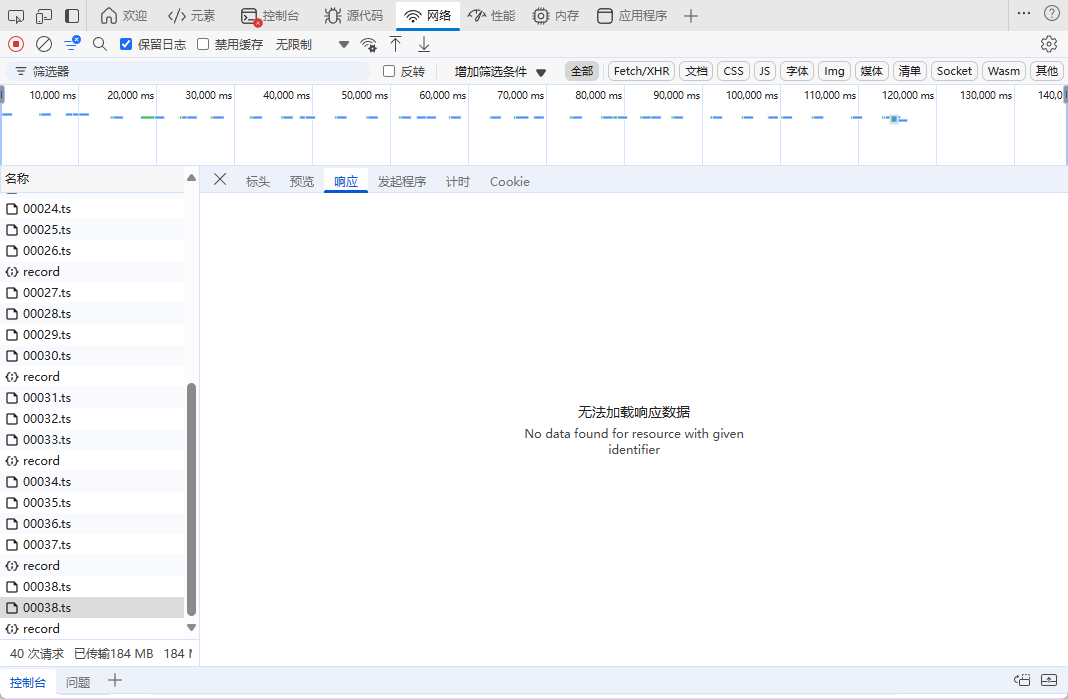Viewport: 1068px width, 699px height.
Task: Click the gauge icon of the 性能 tab
Action: pos(477,16)
